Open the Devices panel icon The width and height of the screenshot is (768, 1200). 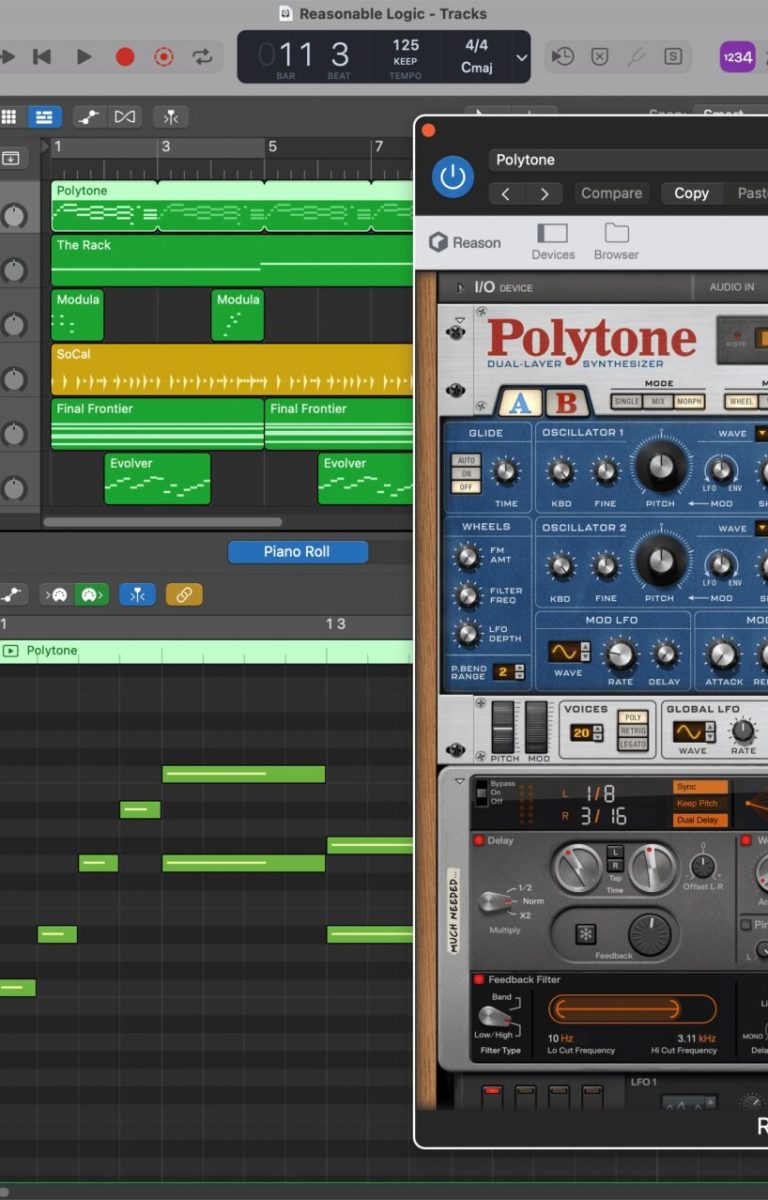pyautogui.click(x=553, y=241)
